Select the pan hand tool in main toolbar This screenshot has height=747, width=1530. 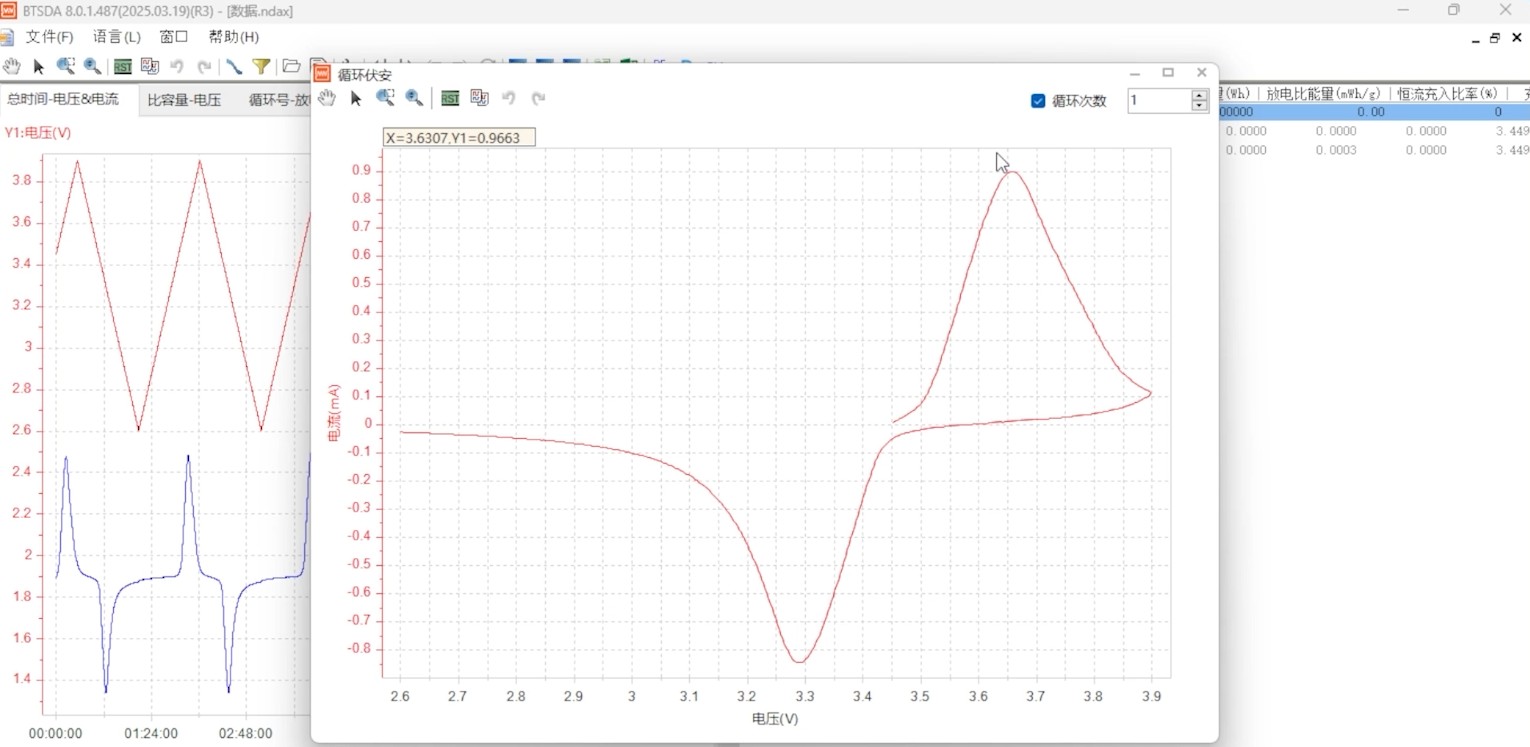point(11,67)
